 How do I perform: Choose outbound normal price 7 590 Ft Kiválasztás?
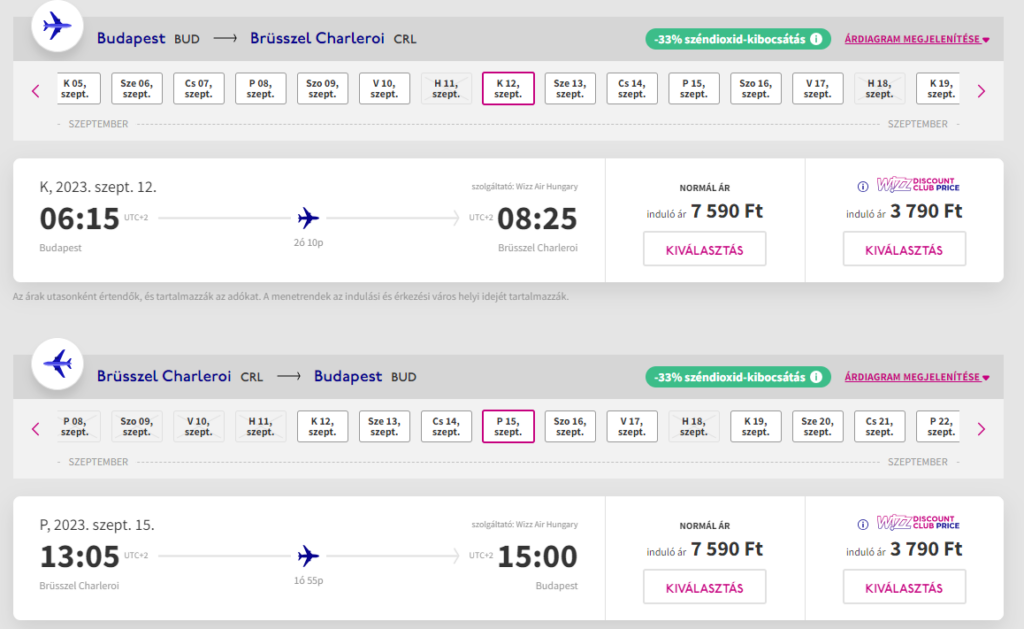[704, 250]
